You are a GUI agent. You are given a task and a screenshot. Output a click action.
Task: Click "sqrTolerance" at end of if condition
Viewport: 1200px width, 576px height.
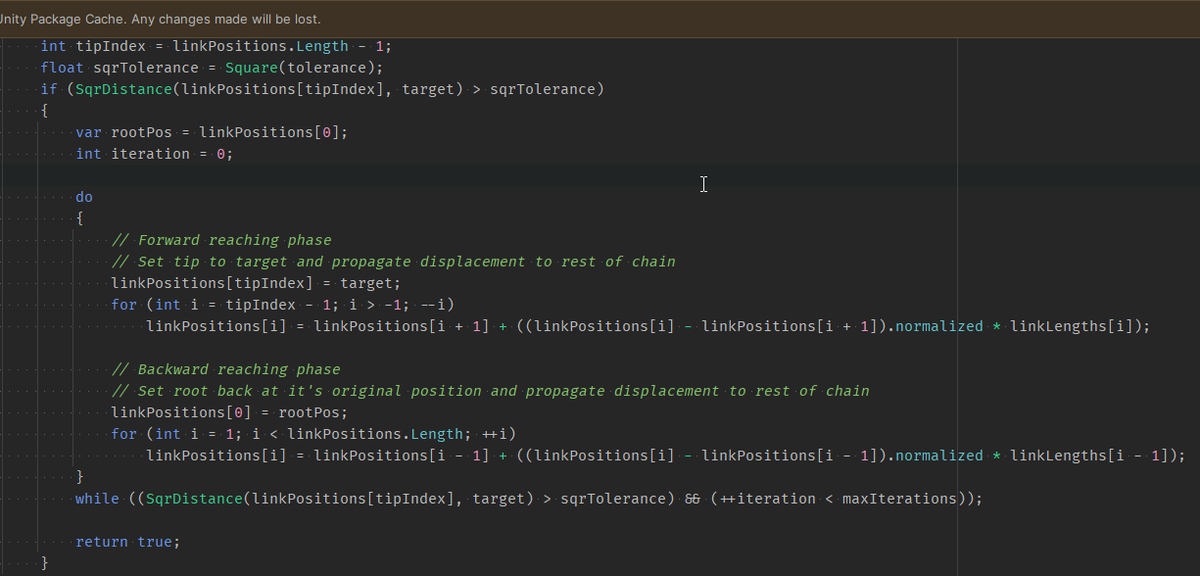pos(542,89)
